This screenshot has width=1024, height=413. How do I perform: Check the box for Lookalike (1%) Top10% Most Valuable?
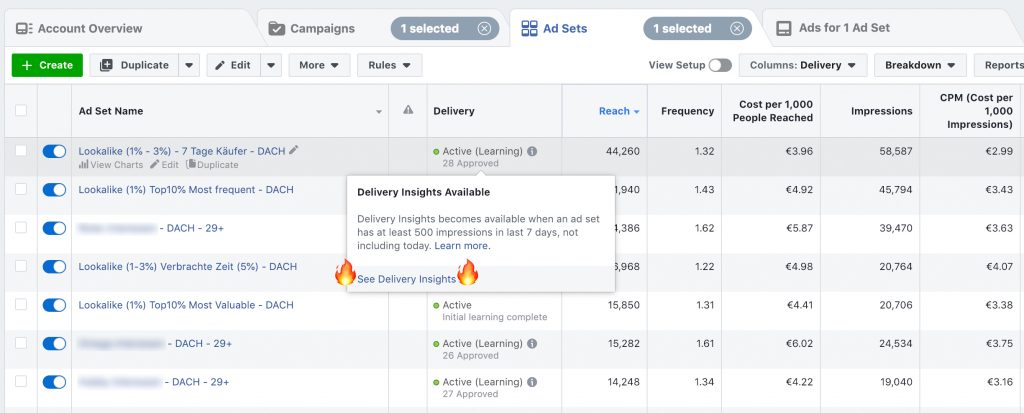[x=21, y=305]
